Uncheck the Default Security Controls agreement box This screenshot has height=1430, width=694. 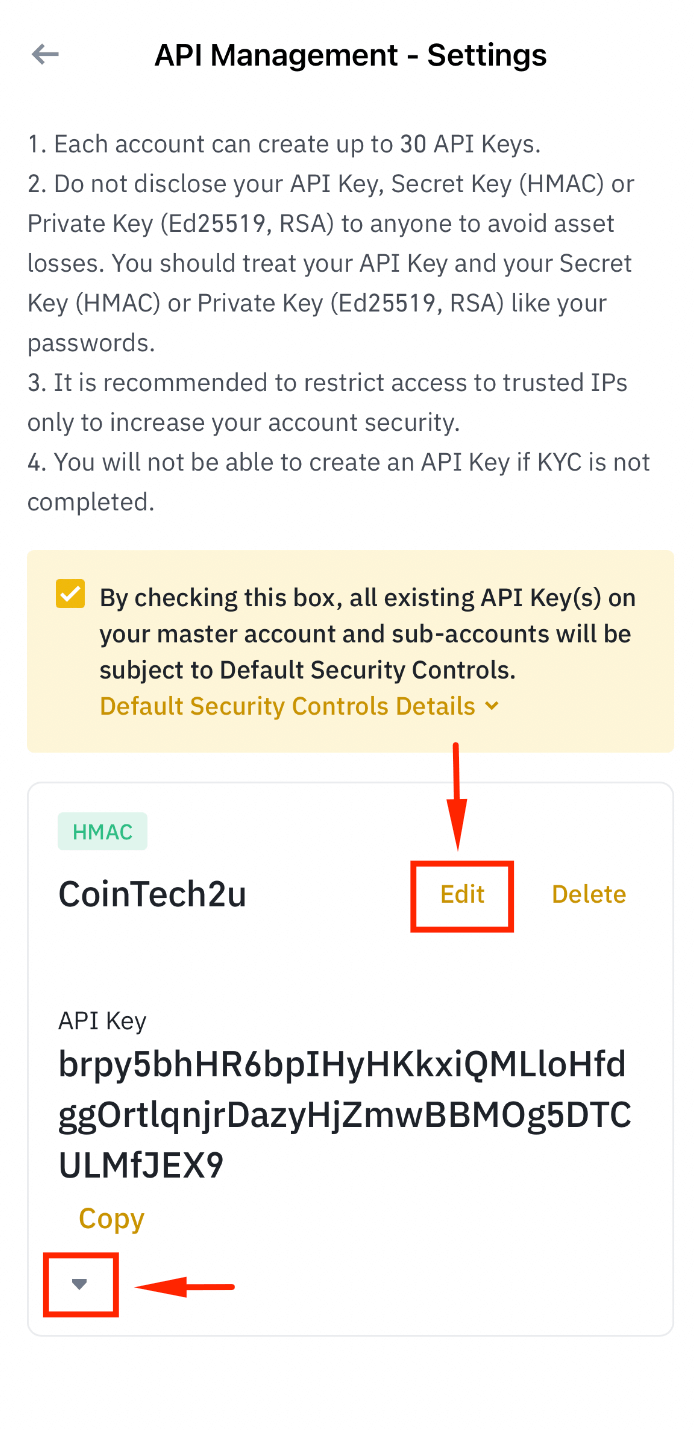[68, 594]
